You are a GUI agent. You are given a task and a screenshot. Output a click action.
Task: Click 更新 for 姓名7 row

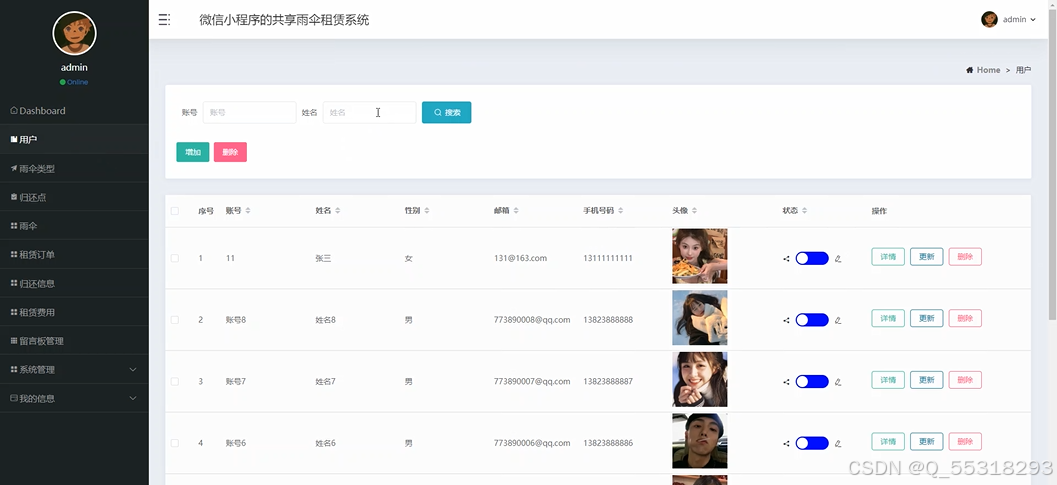pyautogui.click(x=927, y=380)
